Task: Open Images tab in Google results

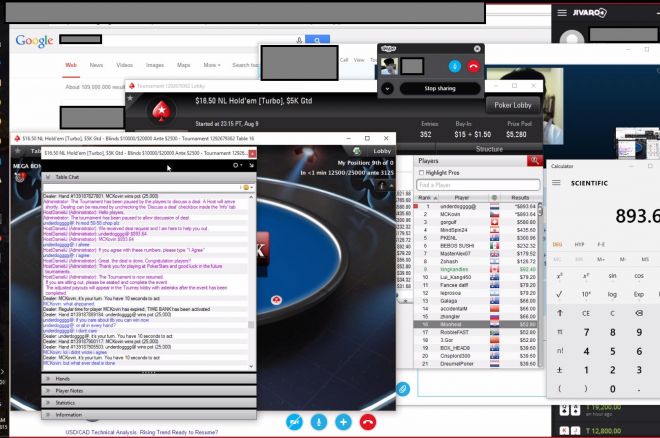Action: point(155,65)
